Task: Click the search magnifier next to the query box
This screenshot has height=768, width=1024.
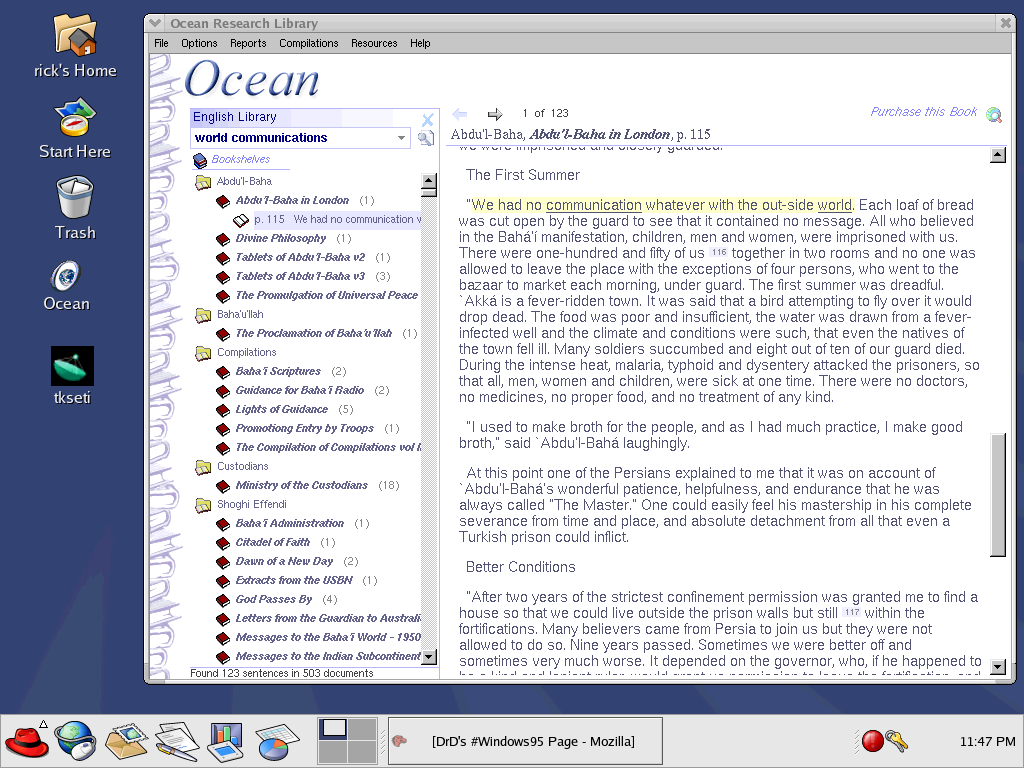Action: [x=424, y=139]
